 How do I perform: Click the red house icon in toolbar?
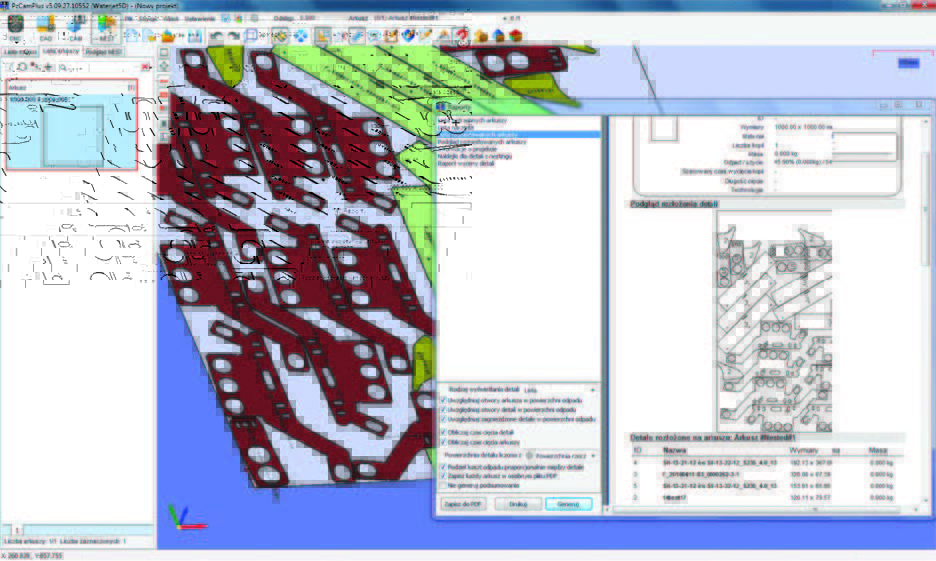coord(516,36)
